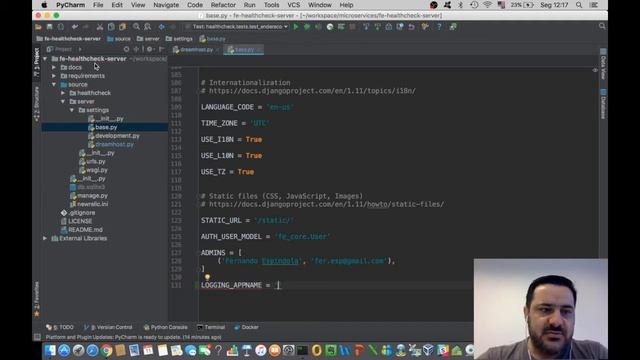The image size is (640, 360).
Task: Click the Paste icon in toolbar
Action: 122,27
